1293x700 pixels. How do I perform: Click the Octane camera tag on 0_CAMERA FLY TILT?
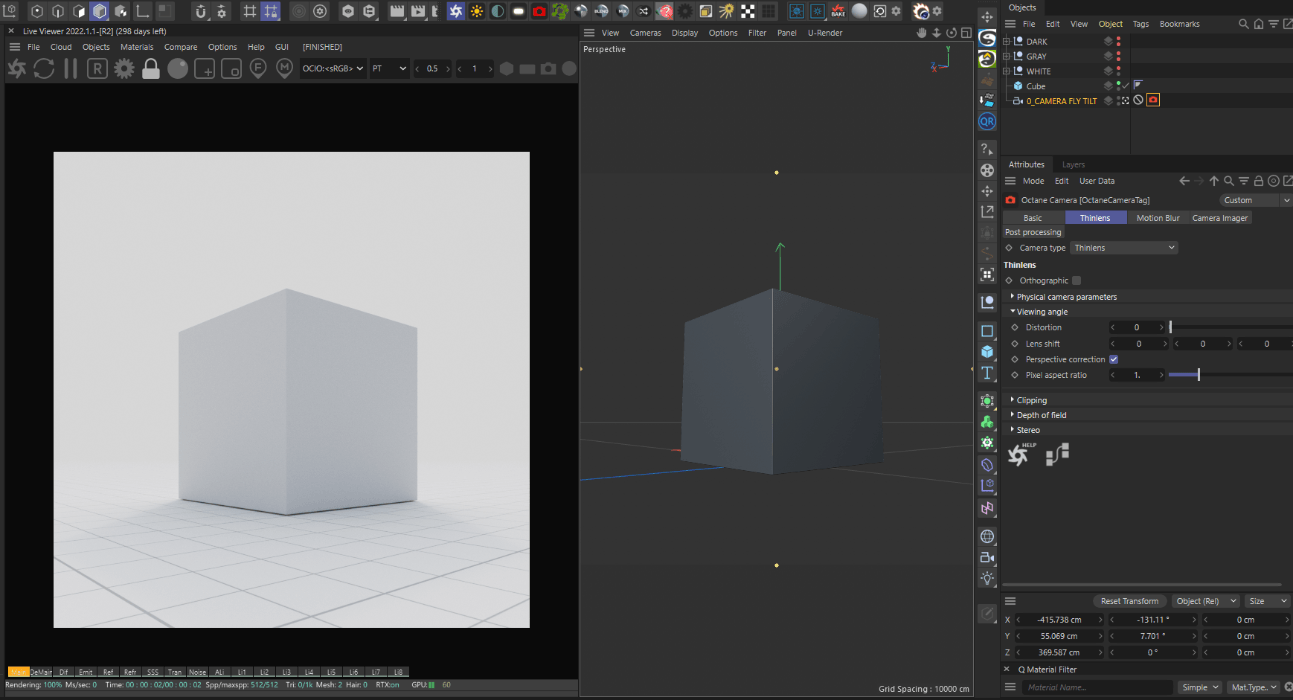coord(1153,101)
